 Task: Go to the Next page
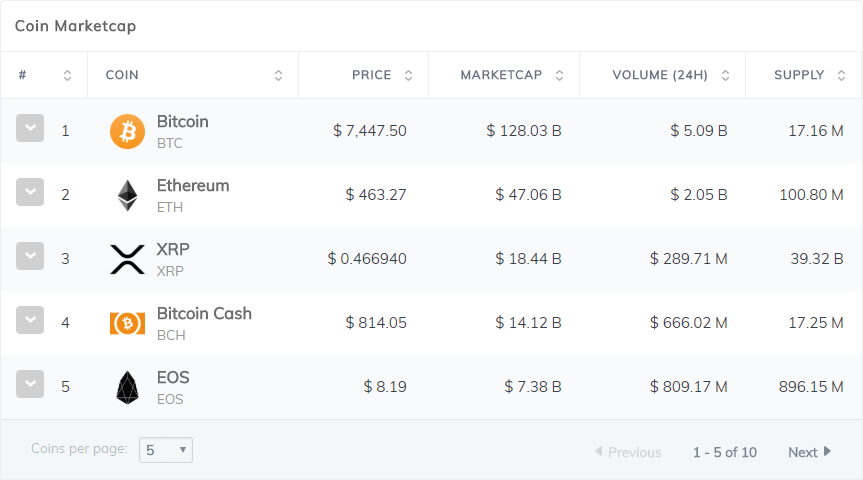pos(809,452)
